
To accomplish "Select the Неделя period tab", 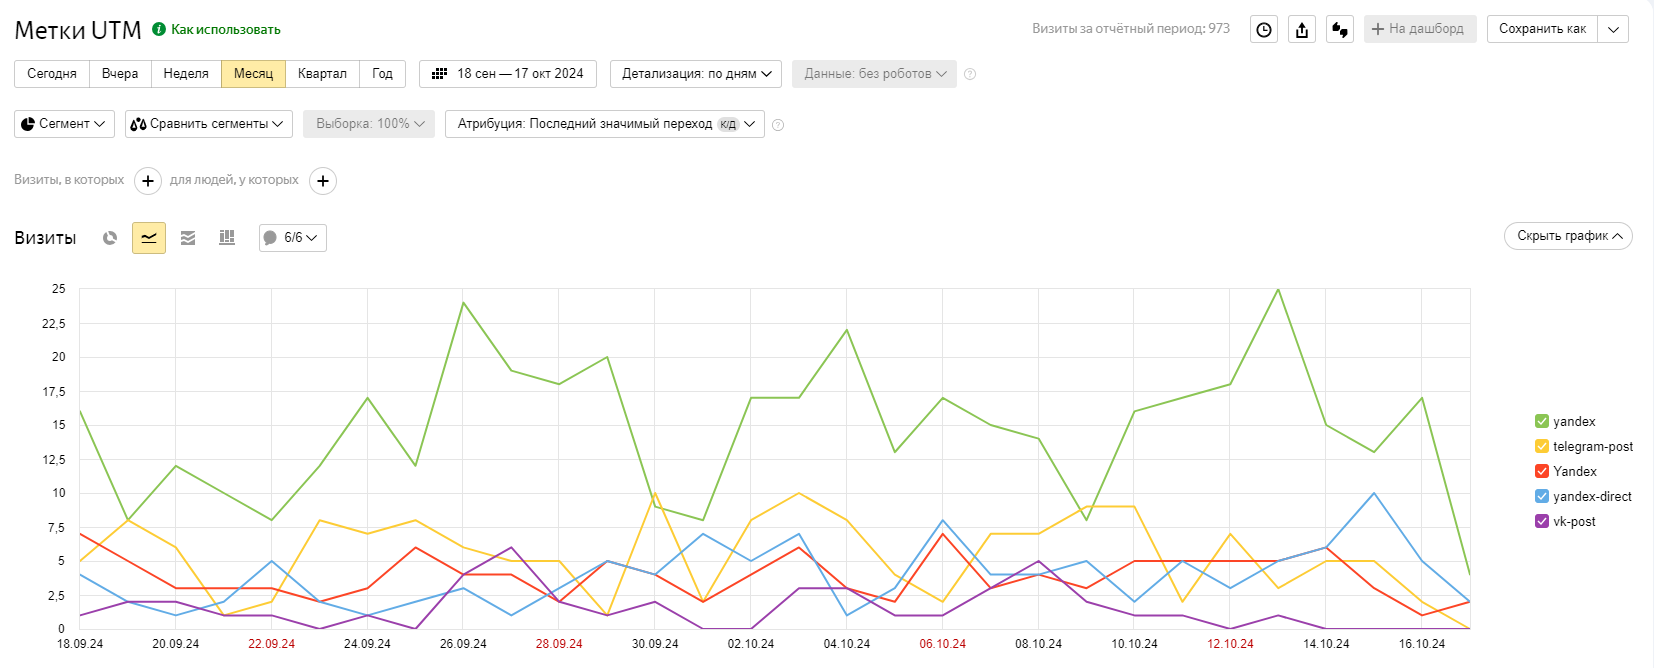I will click(x=186, y=74).
